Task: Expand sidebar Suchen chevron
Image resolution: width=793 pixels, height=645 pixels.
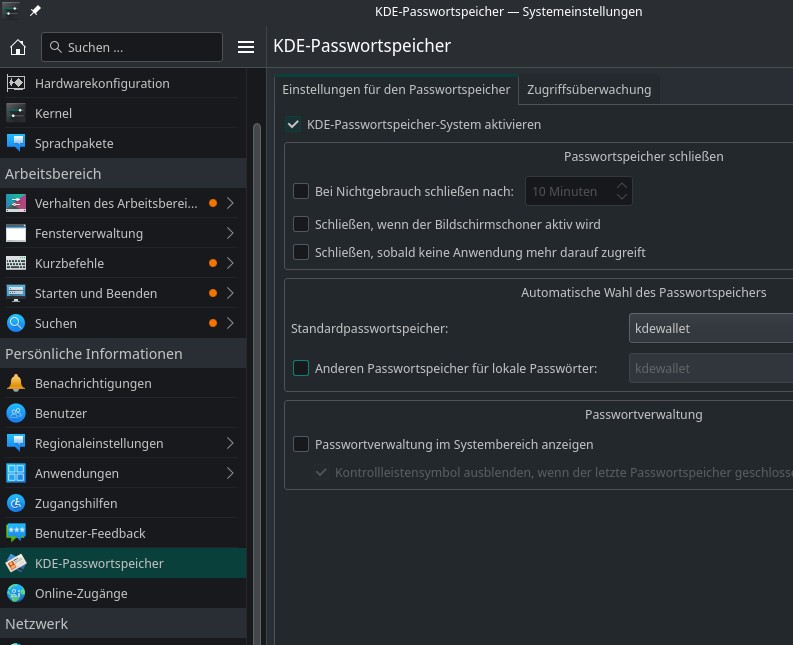Action: click(x=230, y=323)
